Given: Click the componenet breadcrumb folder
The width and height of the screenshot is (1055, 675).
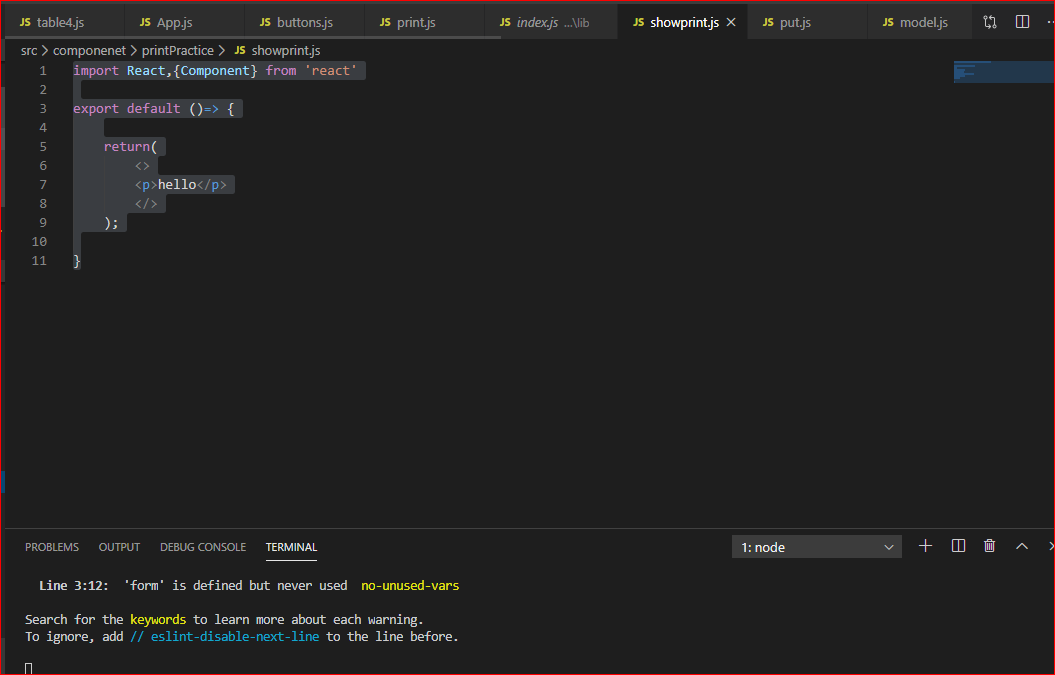Looking at the screenshot, I should coord(89,50).
